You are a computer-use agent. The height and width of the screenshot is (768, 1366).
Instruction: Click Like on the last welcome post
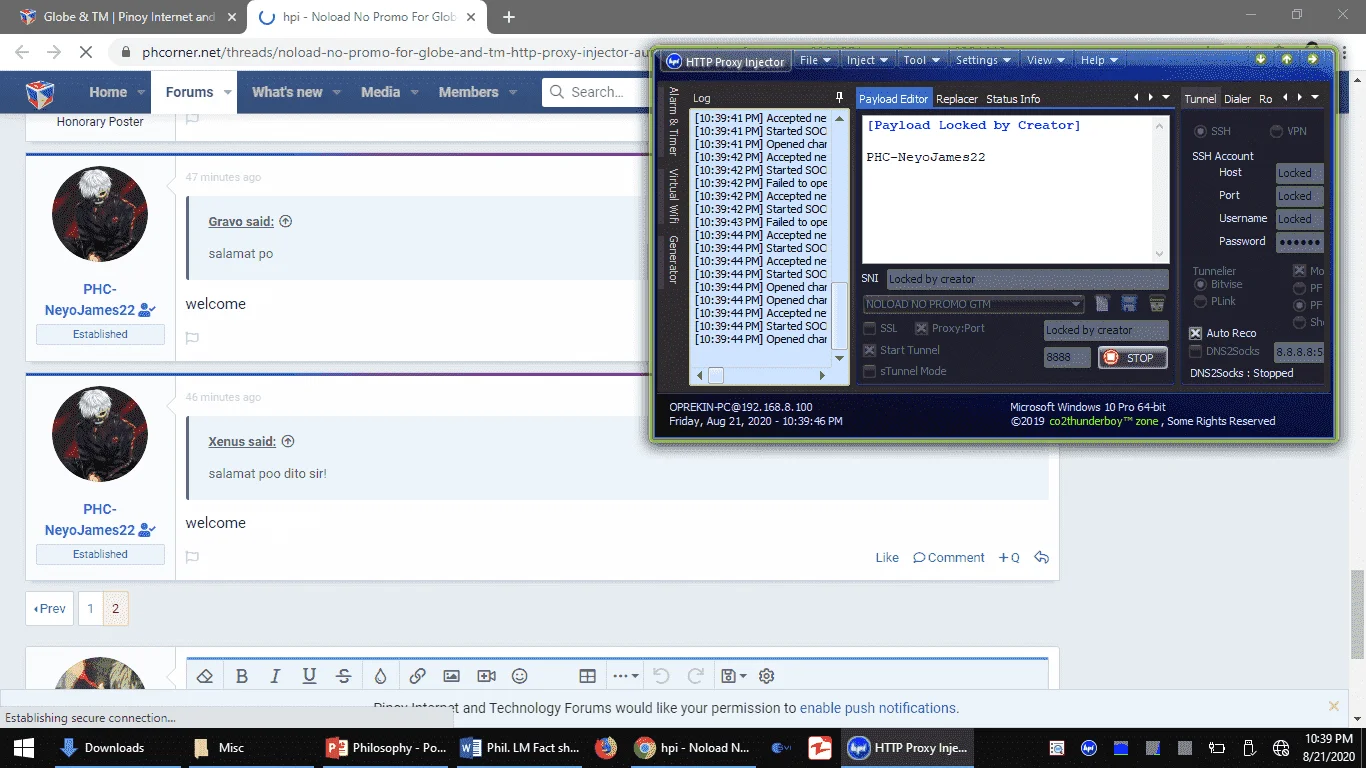pos(887,558)
